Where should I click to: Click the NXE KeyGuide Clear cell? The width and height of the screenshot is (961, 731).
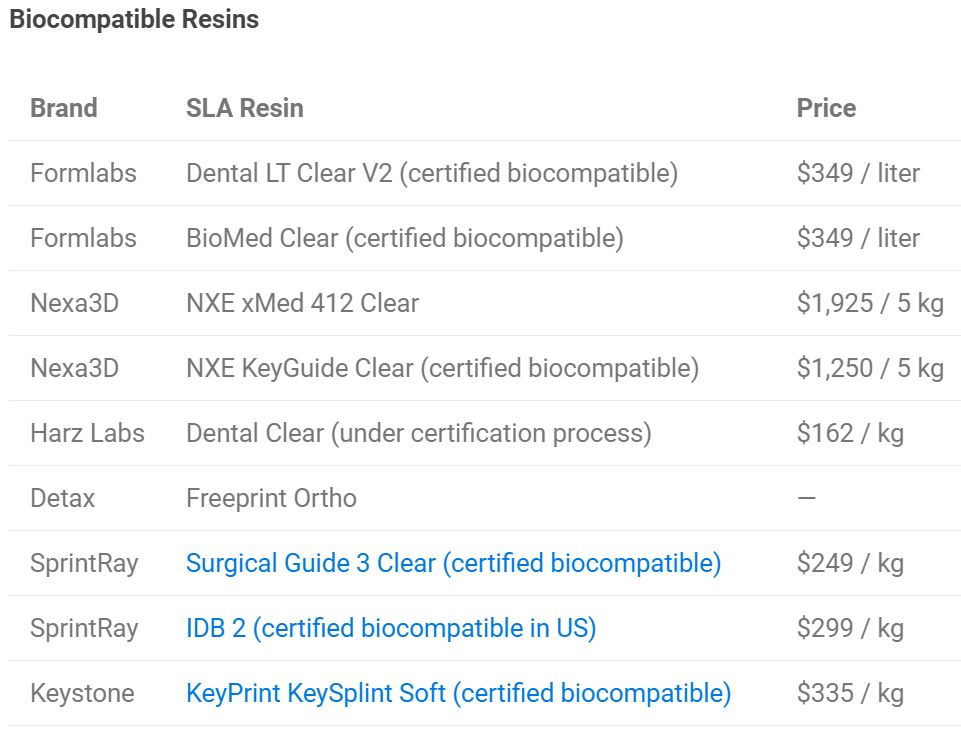pyautogui.click(x=443, y=368)
